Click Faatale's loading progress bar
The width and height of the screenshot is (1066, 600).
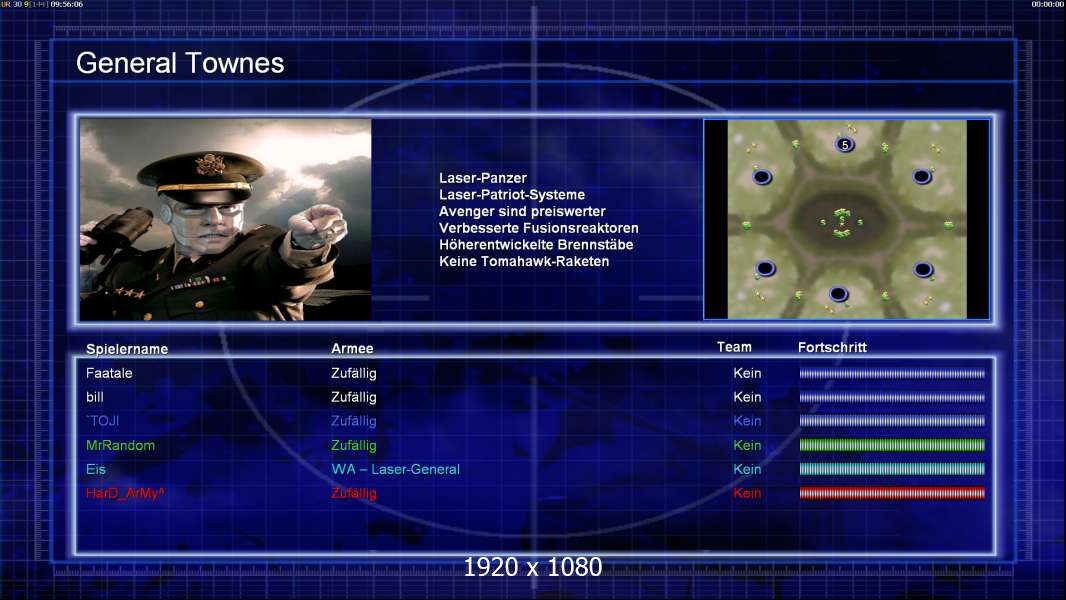click(x=892, y=373)
